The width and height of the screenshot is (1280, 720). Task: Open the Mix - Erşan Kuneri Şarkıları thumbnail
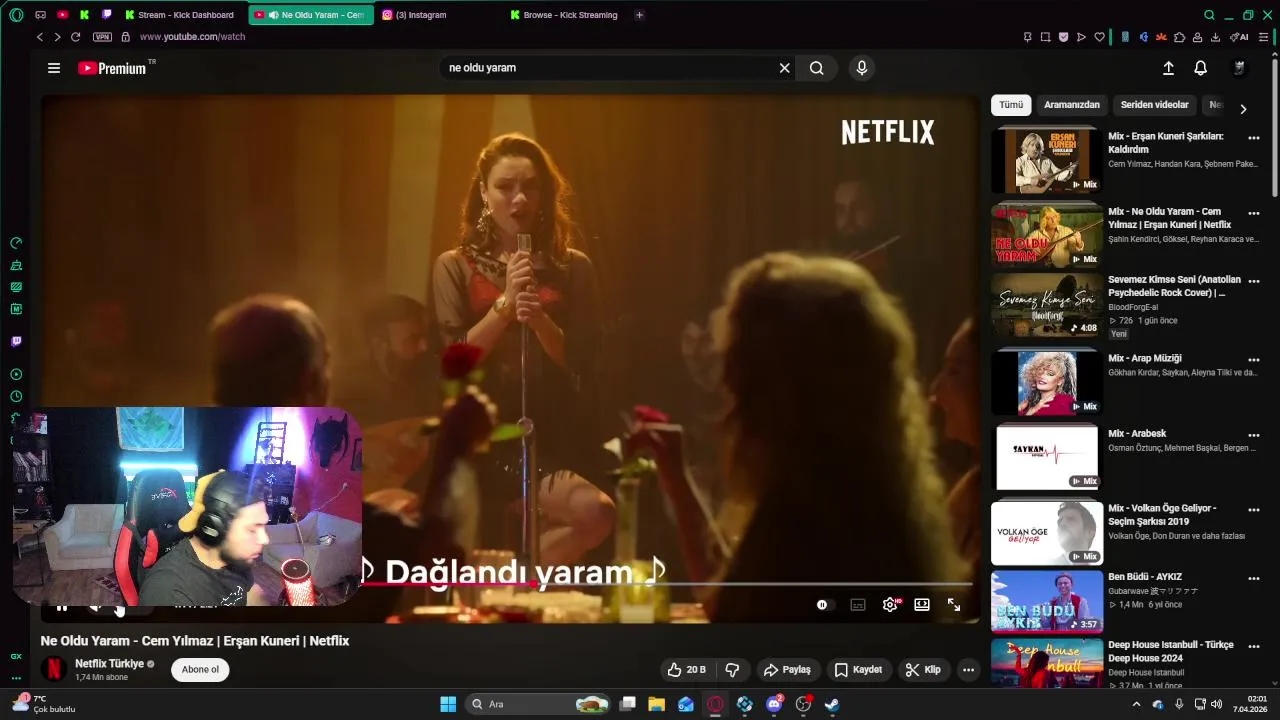pyautogui.click(x=1047, y=162)
